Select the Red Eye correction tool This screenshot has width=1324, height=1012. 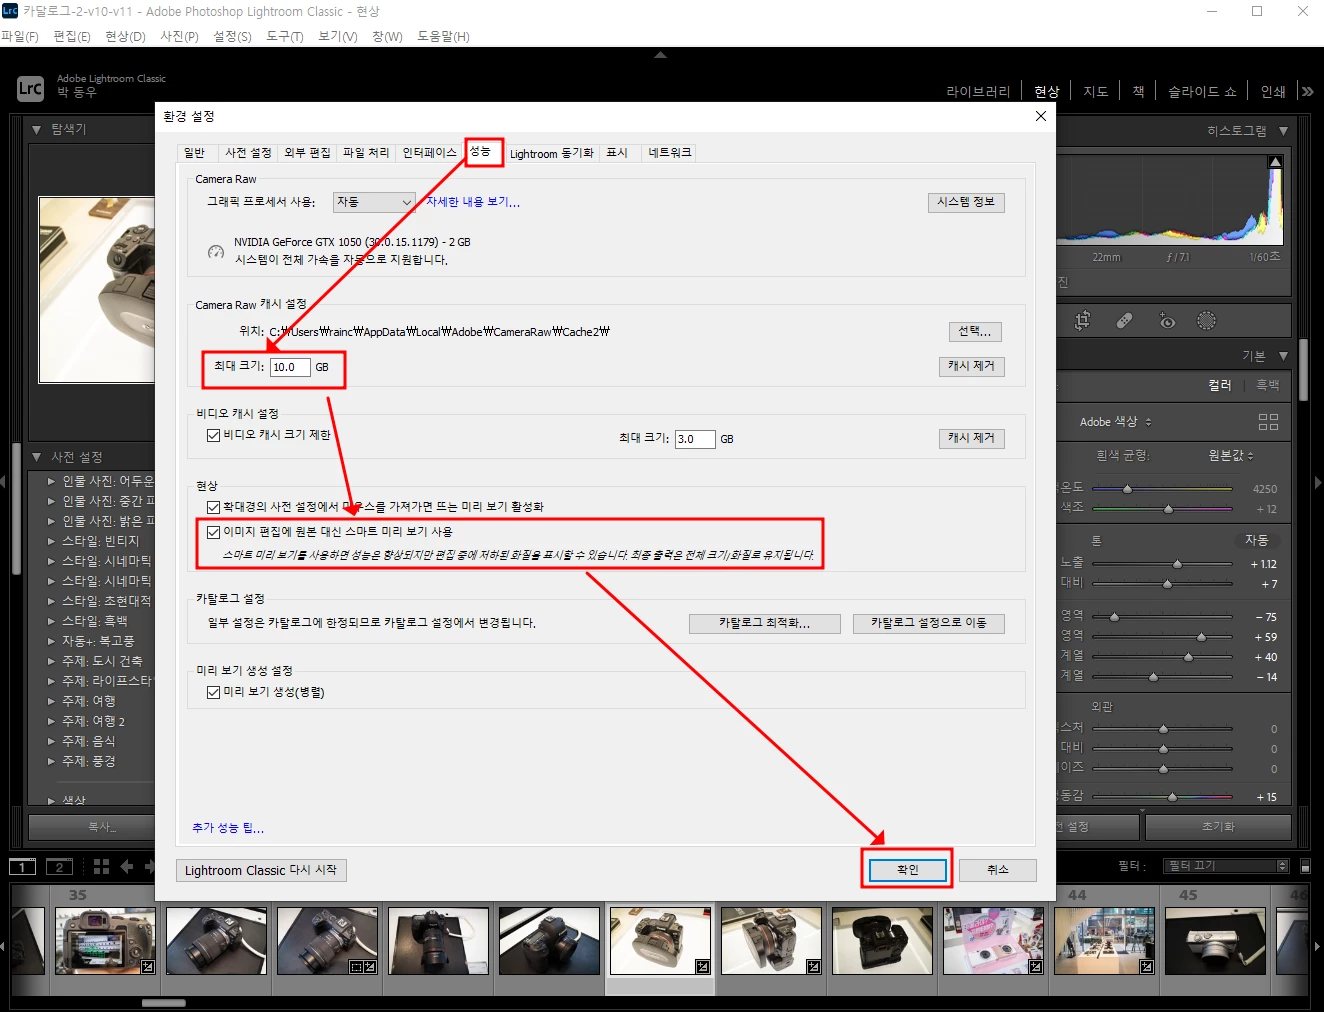tap(1166, 321)
